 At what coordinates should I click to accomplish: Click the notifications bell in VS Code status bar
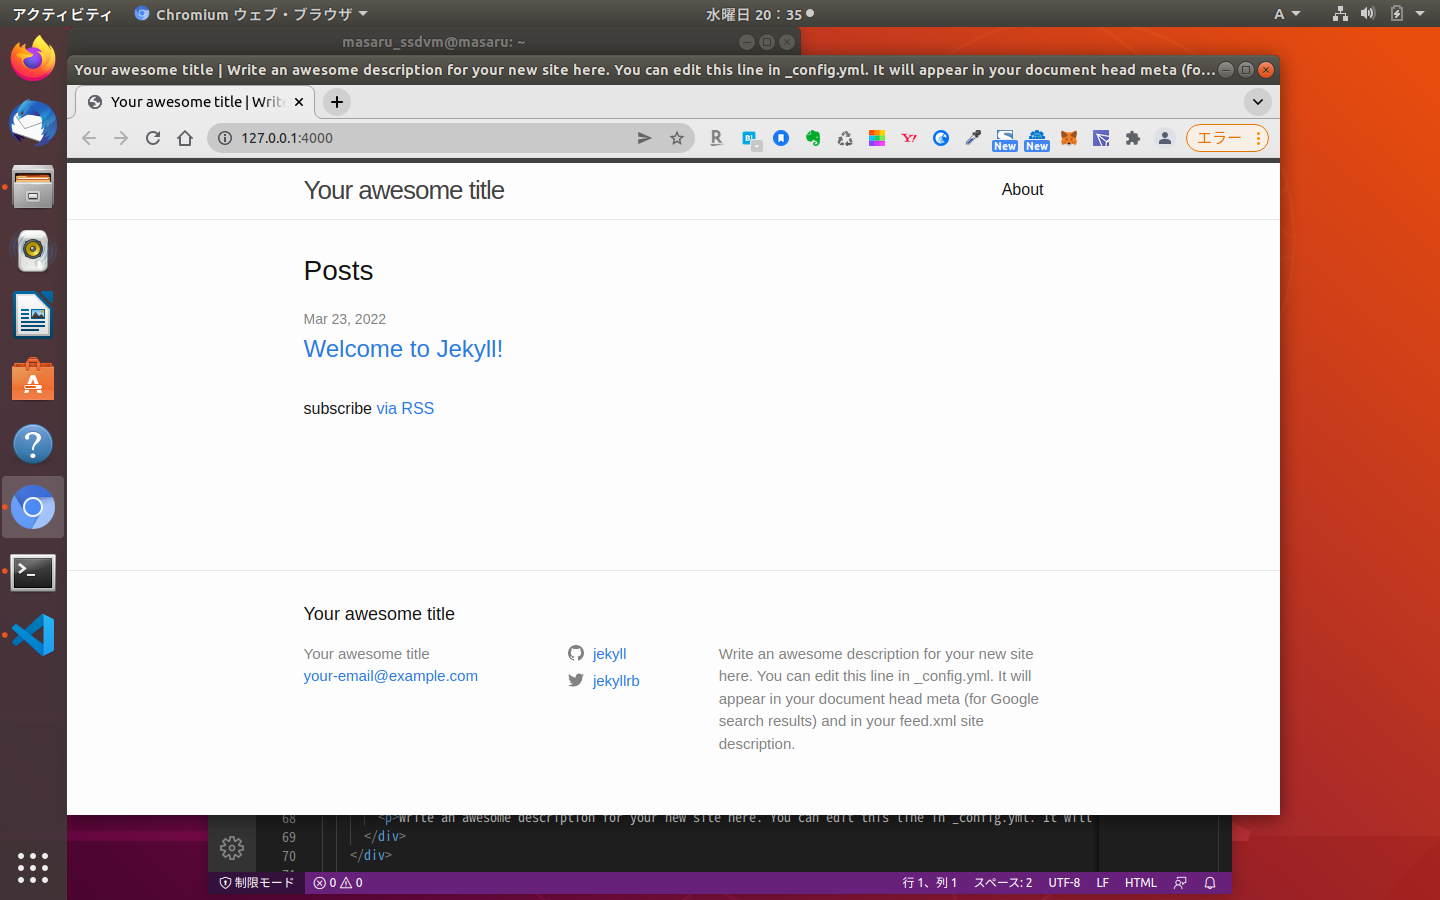(1209, 883)
